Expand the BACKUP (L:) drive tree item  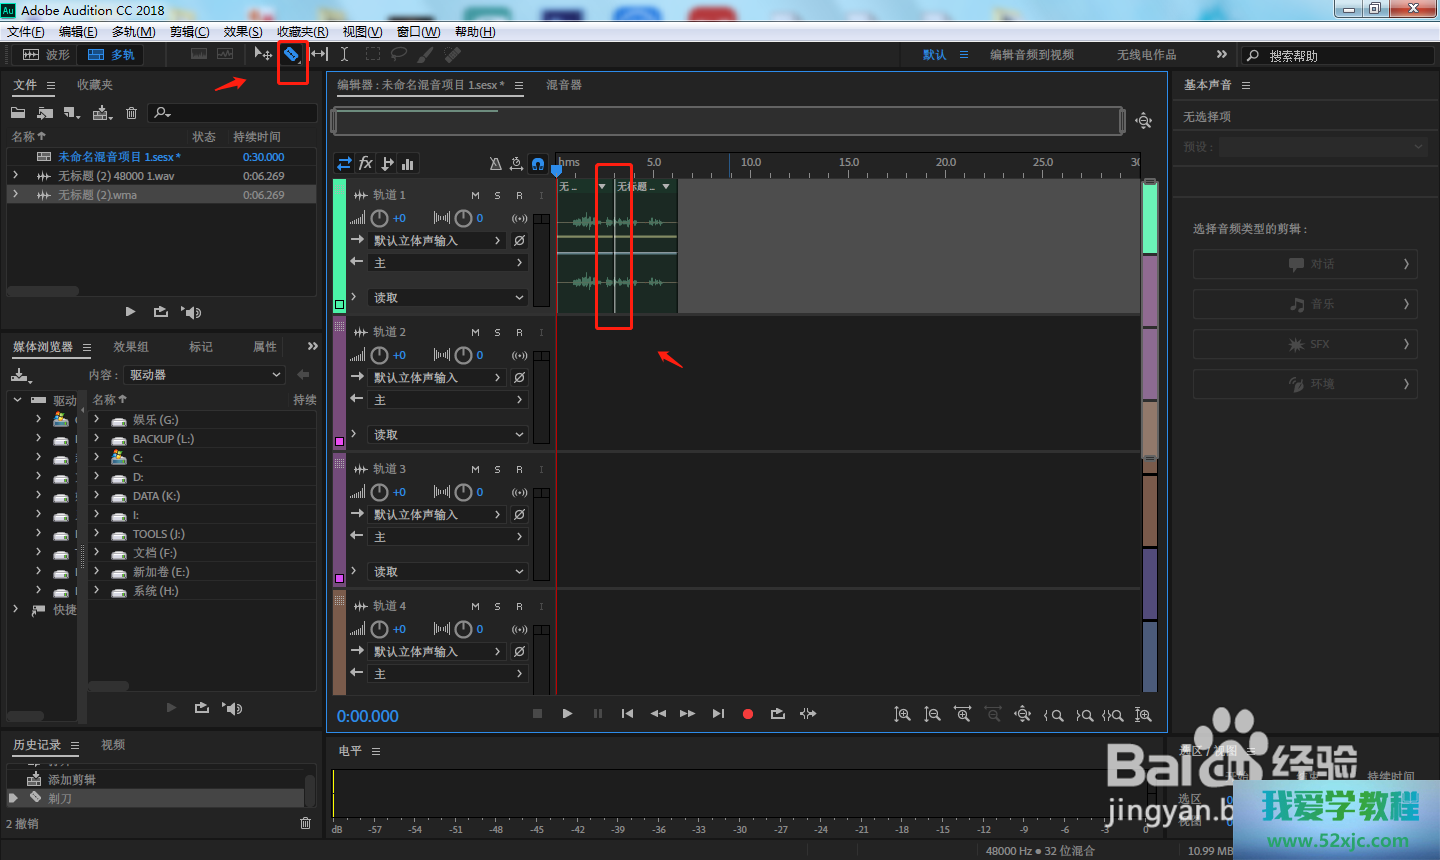click(x=97, y=439)
